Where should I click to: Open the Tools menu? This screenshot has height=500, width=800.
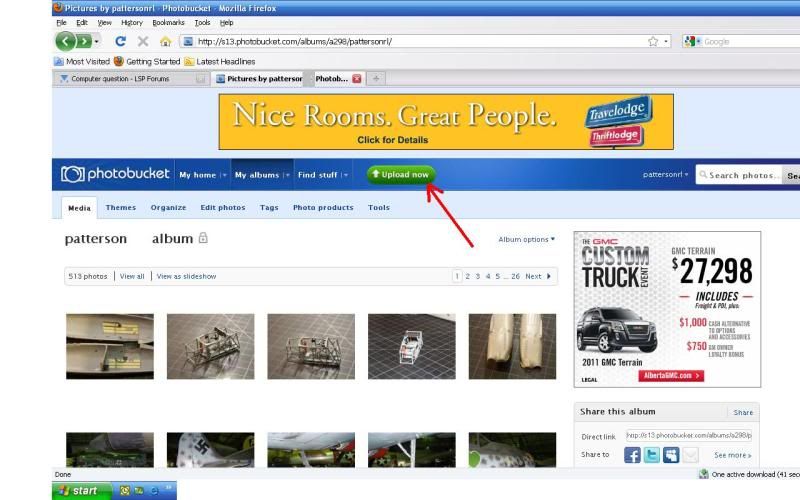pos(202,22)
